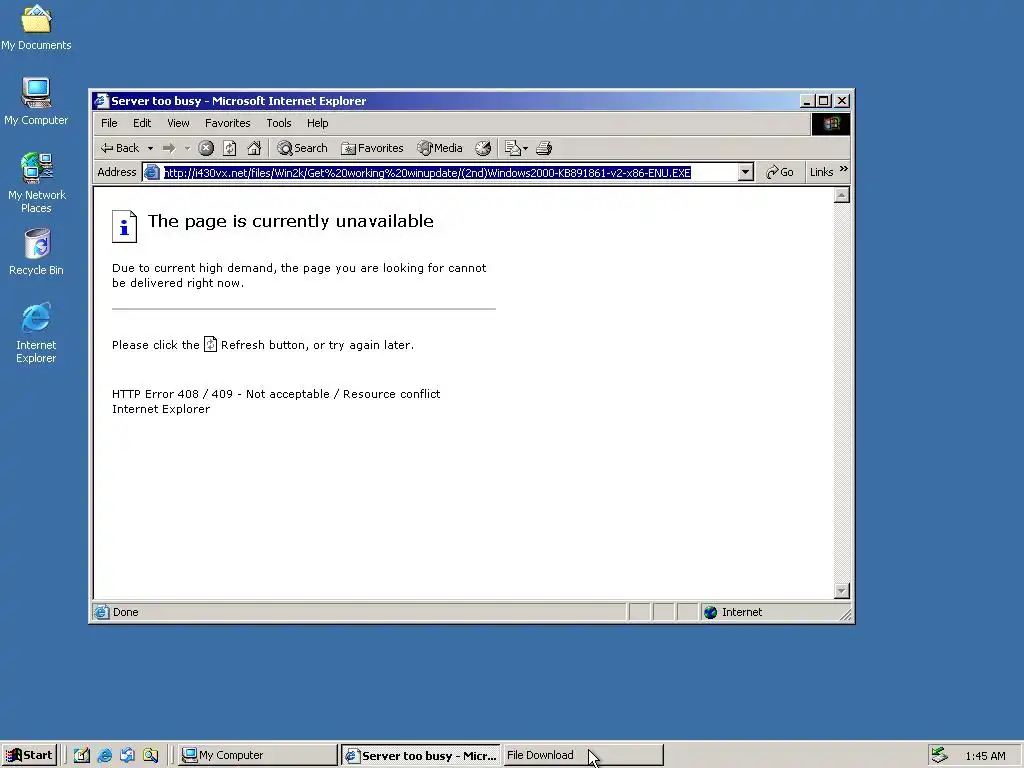This screenshot has height=768, width=1024.
Task: Open the Help menu
Action: coord(317,123)
